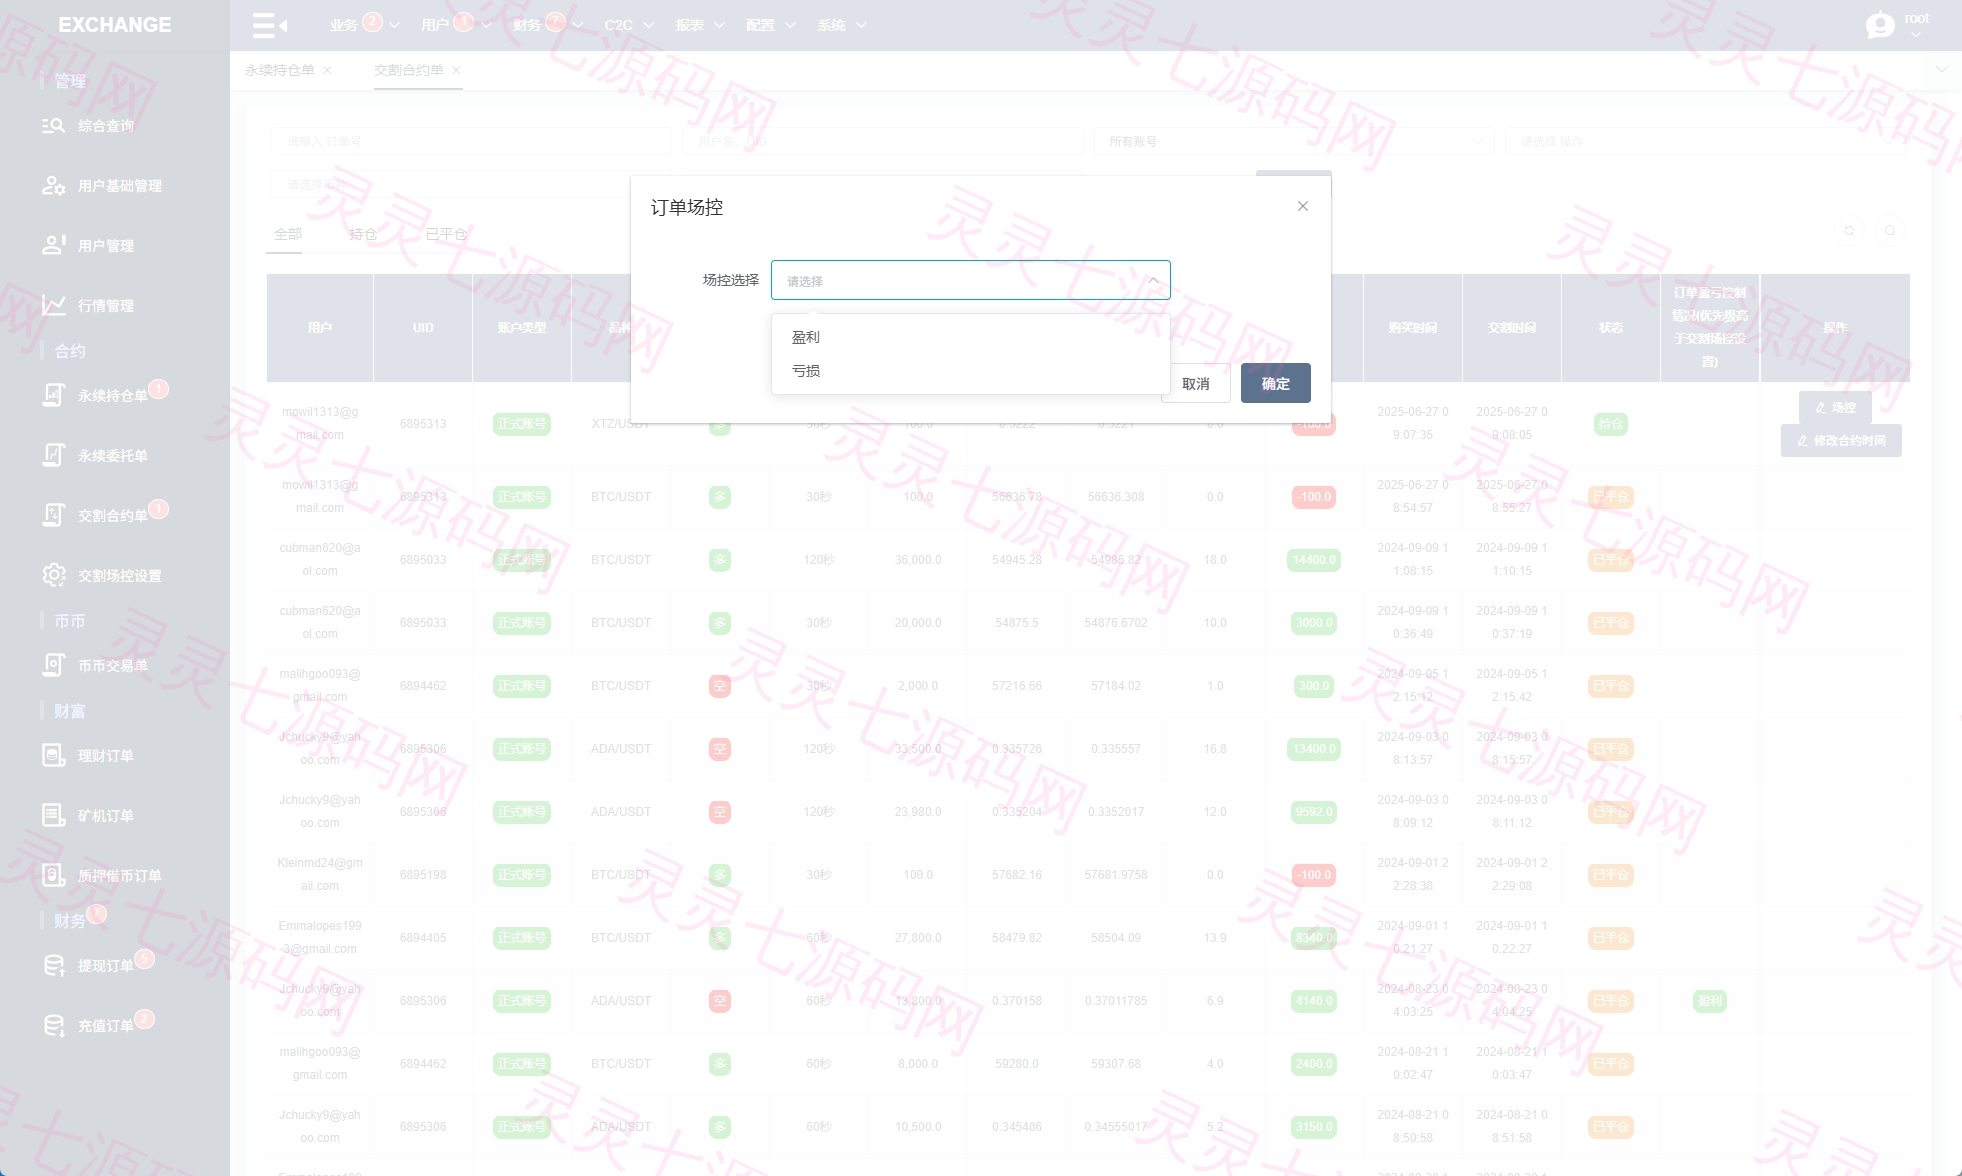The image size is (1962, 1176).
Task: Click 场控 button for XTZ/USDT row
Action: point(1835,408)
